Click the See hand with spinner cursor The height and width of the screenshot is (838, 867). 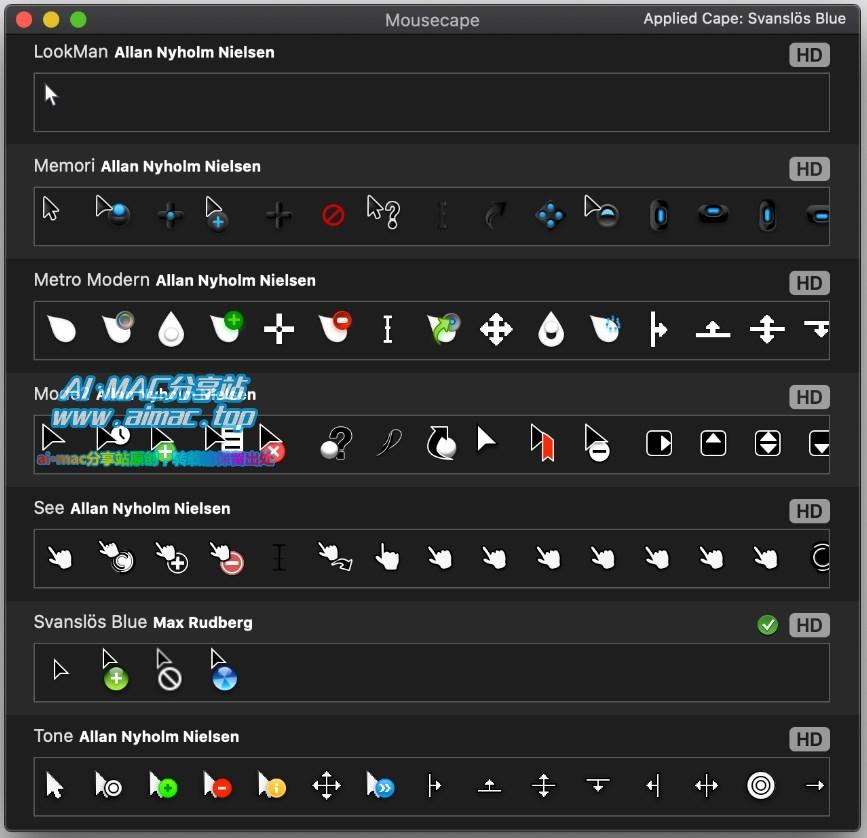[x=116, y=557]
